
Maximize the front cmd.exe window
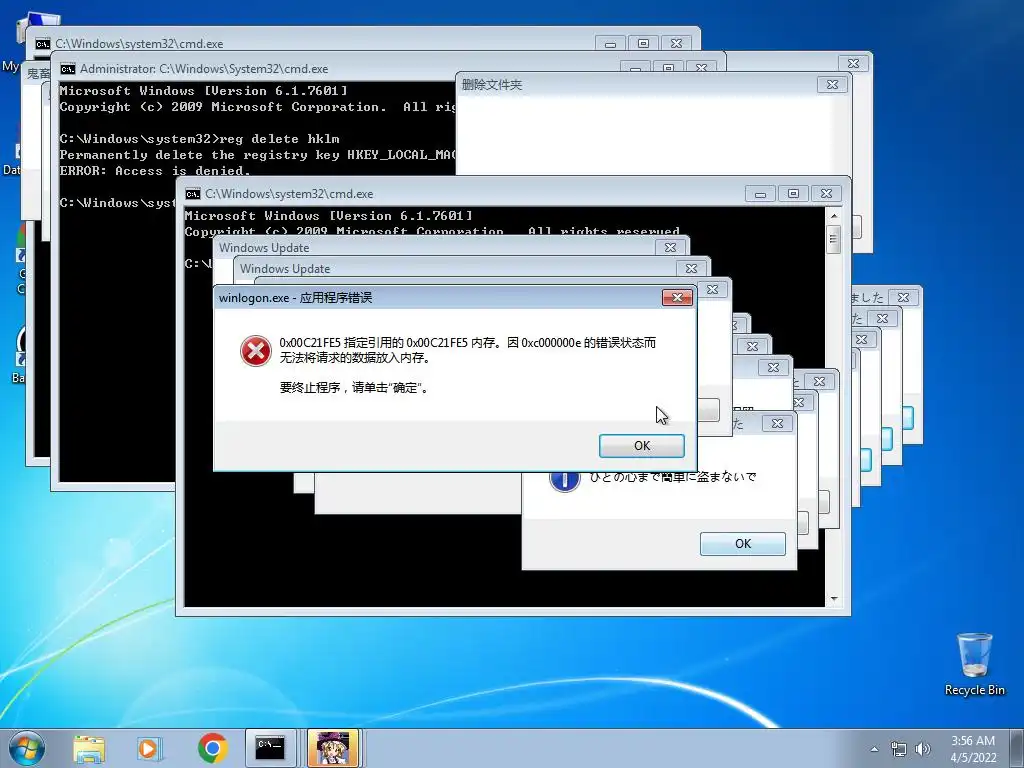click(793, 194)
